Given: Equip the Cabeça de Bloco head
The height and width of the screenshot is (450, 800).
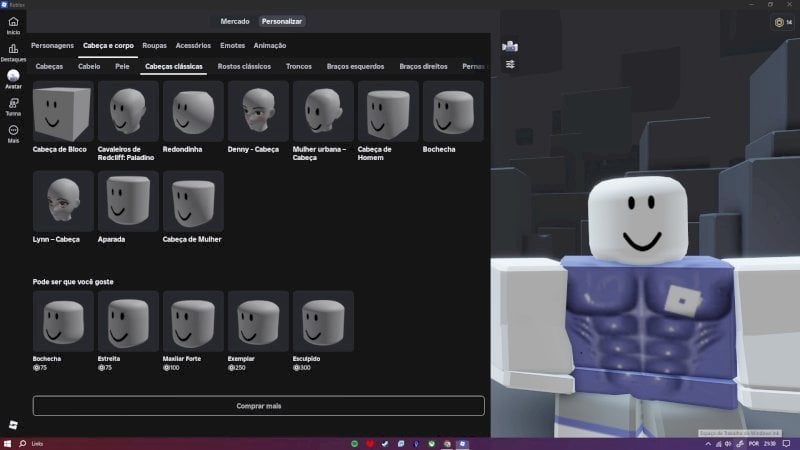Looking at the screenshot, I should pyautogui.click(x=63, y=111).
